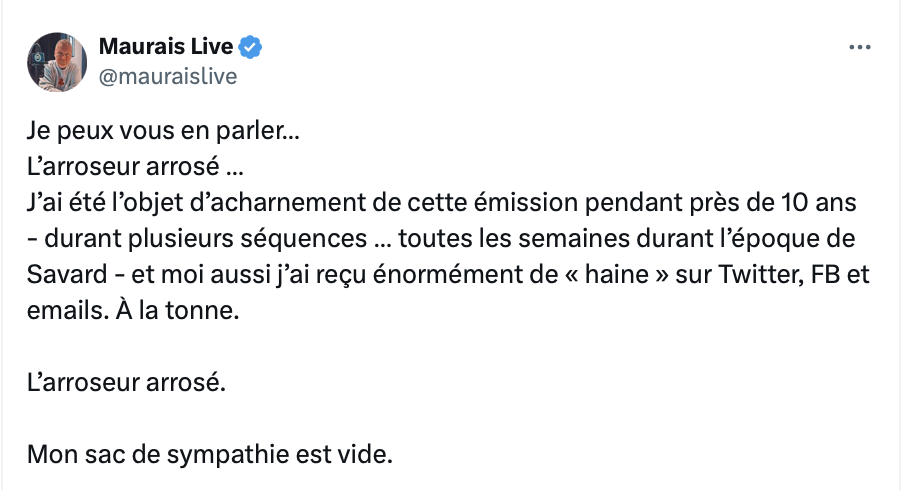The image size is (906, 490).
Task: Click the blue verified checkmark badge
Action: pyautogui.click(x=251, y=46)
